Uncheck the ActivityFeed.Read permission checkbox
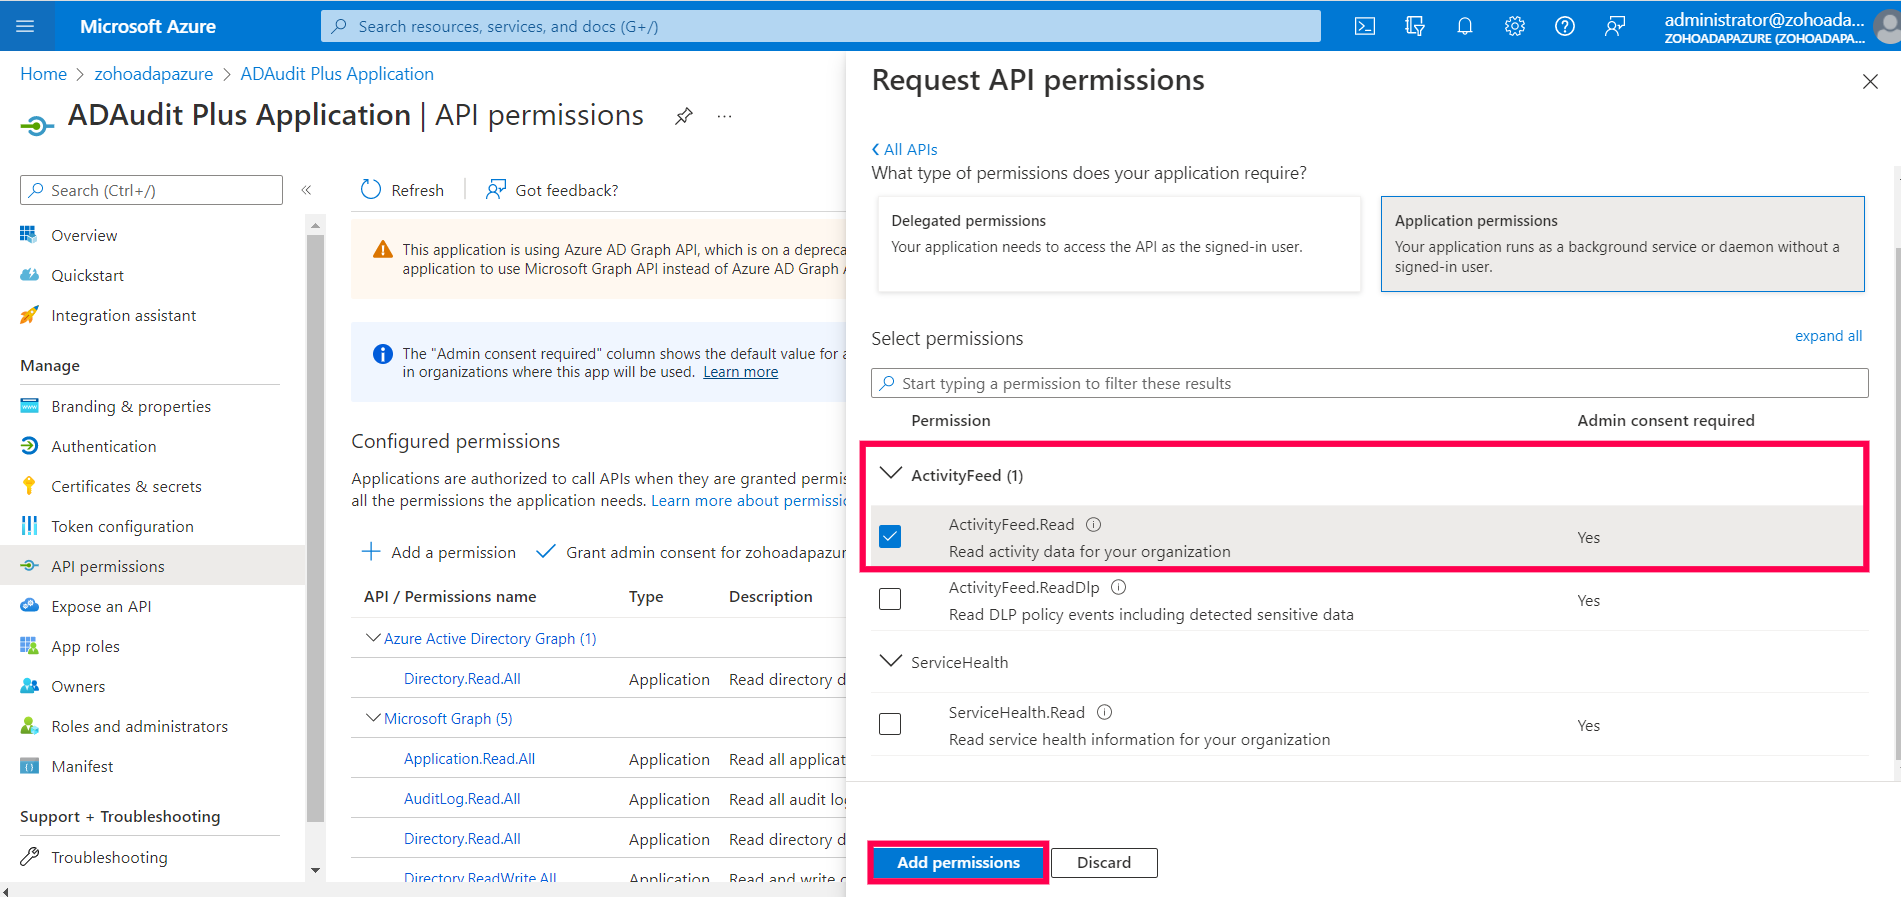Viewport: 1901px width, 897px height. point(890,537)
